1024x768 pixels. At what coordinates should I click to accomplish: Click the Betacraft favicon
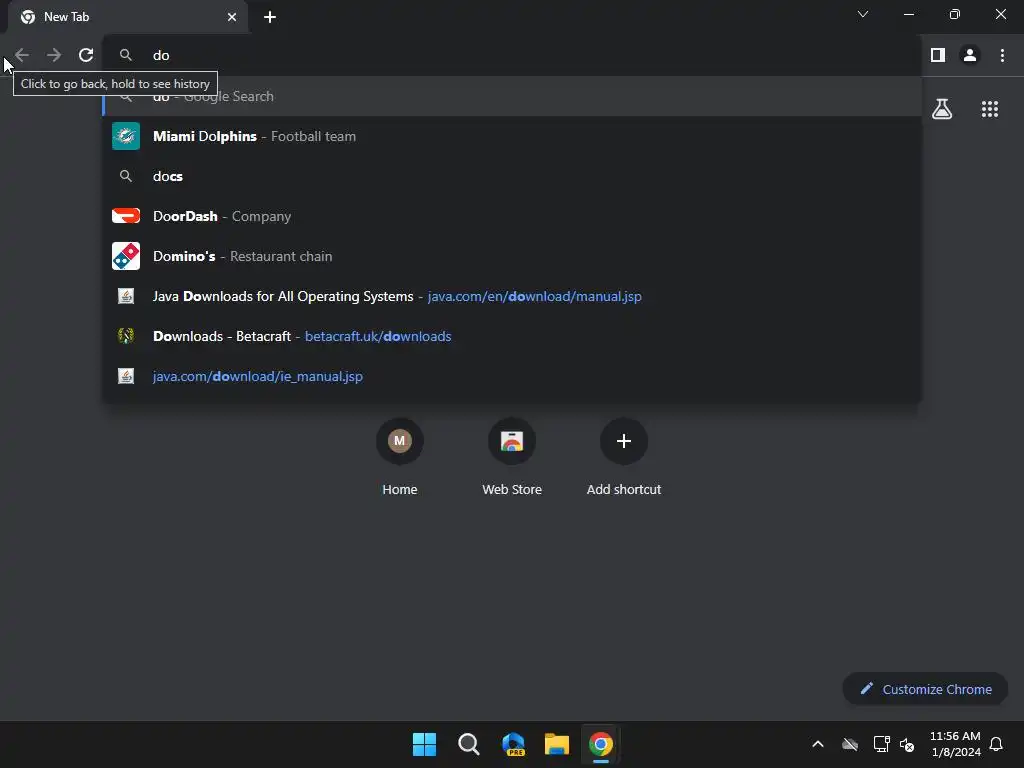(x=126, y=336)
